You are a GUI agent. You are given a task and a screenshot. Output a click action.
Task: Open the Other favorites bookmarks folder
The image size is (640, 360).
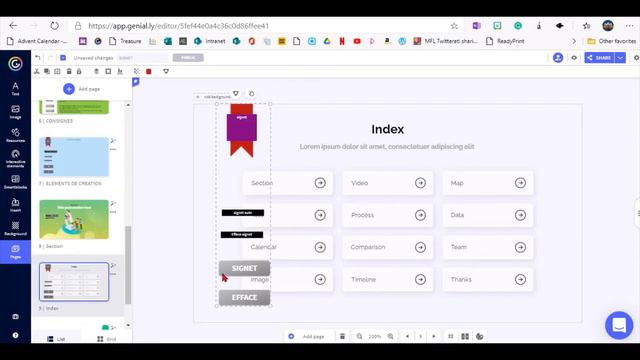[x=611, y=41]
